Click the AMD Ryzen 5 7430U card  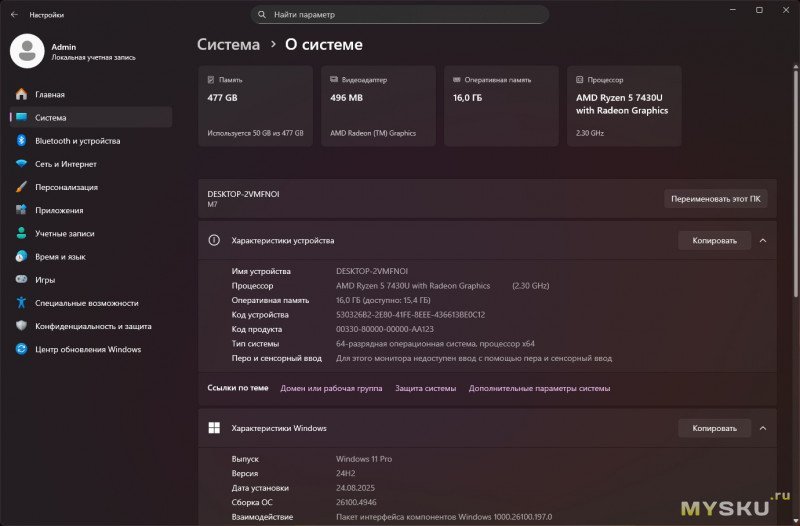pos(624,106)
